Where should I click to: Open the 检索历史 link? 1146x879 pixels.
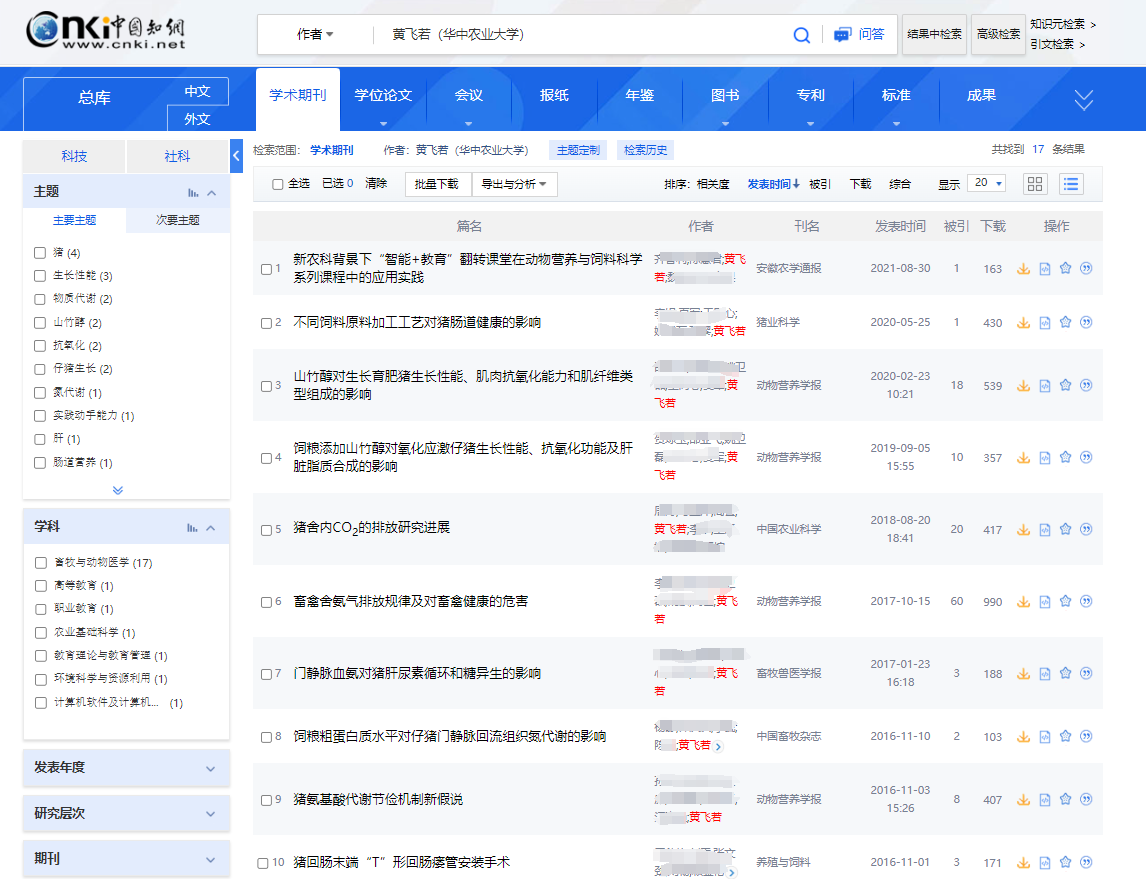pos(645,151)
